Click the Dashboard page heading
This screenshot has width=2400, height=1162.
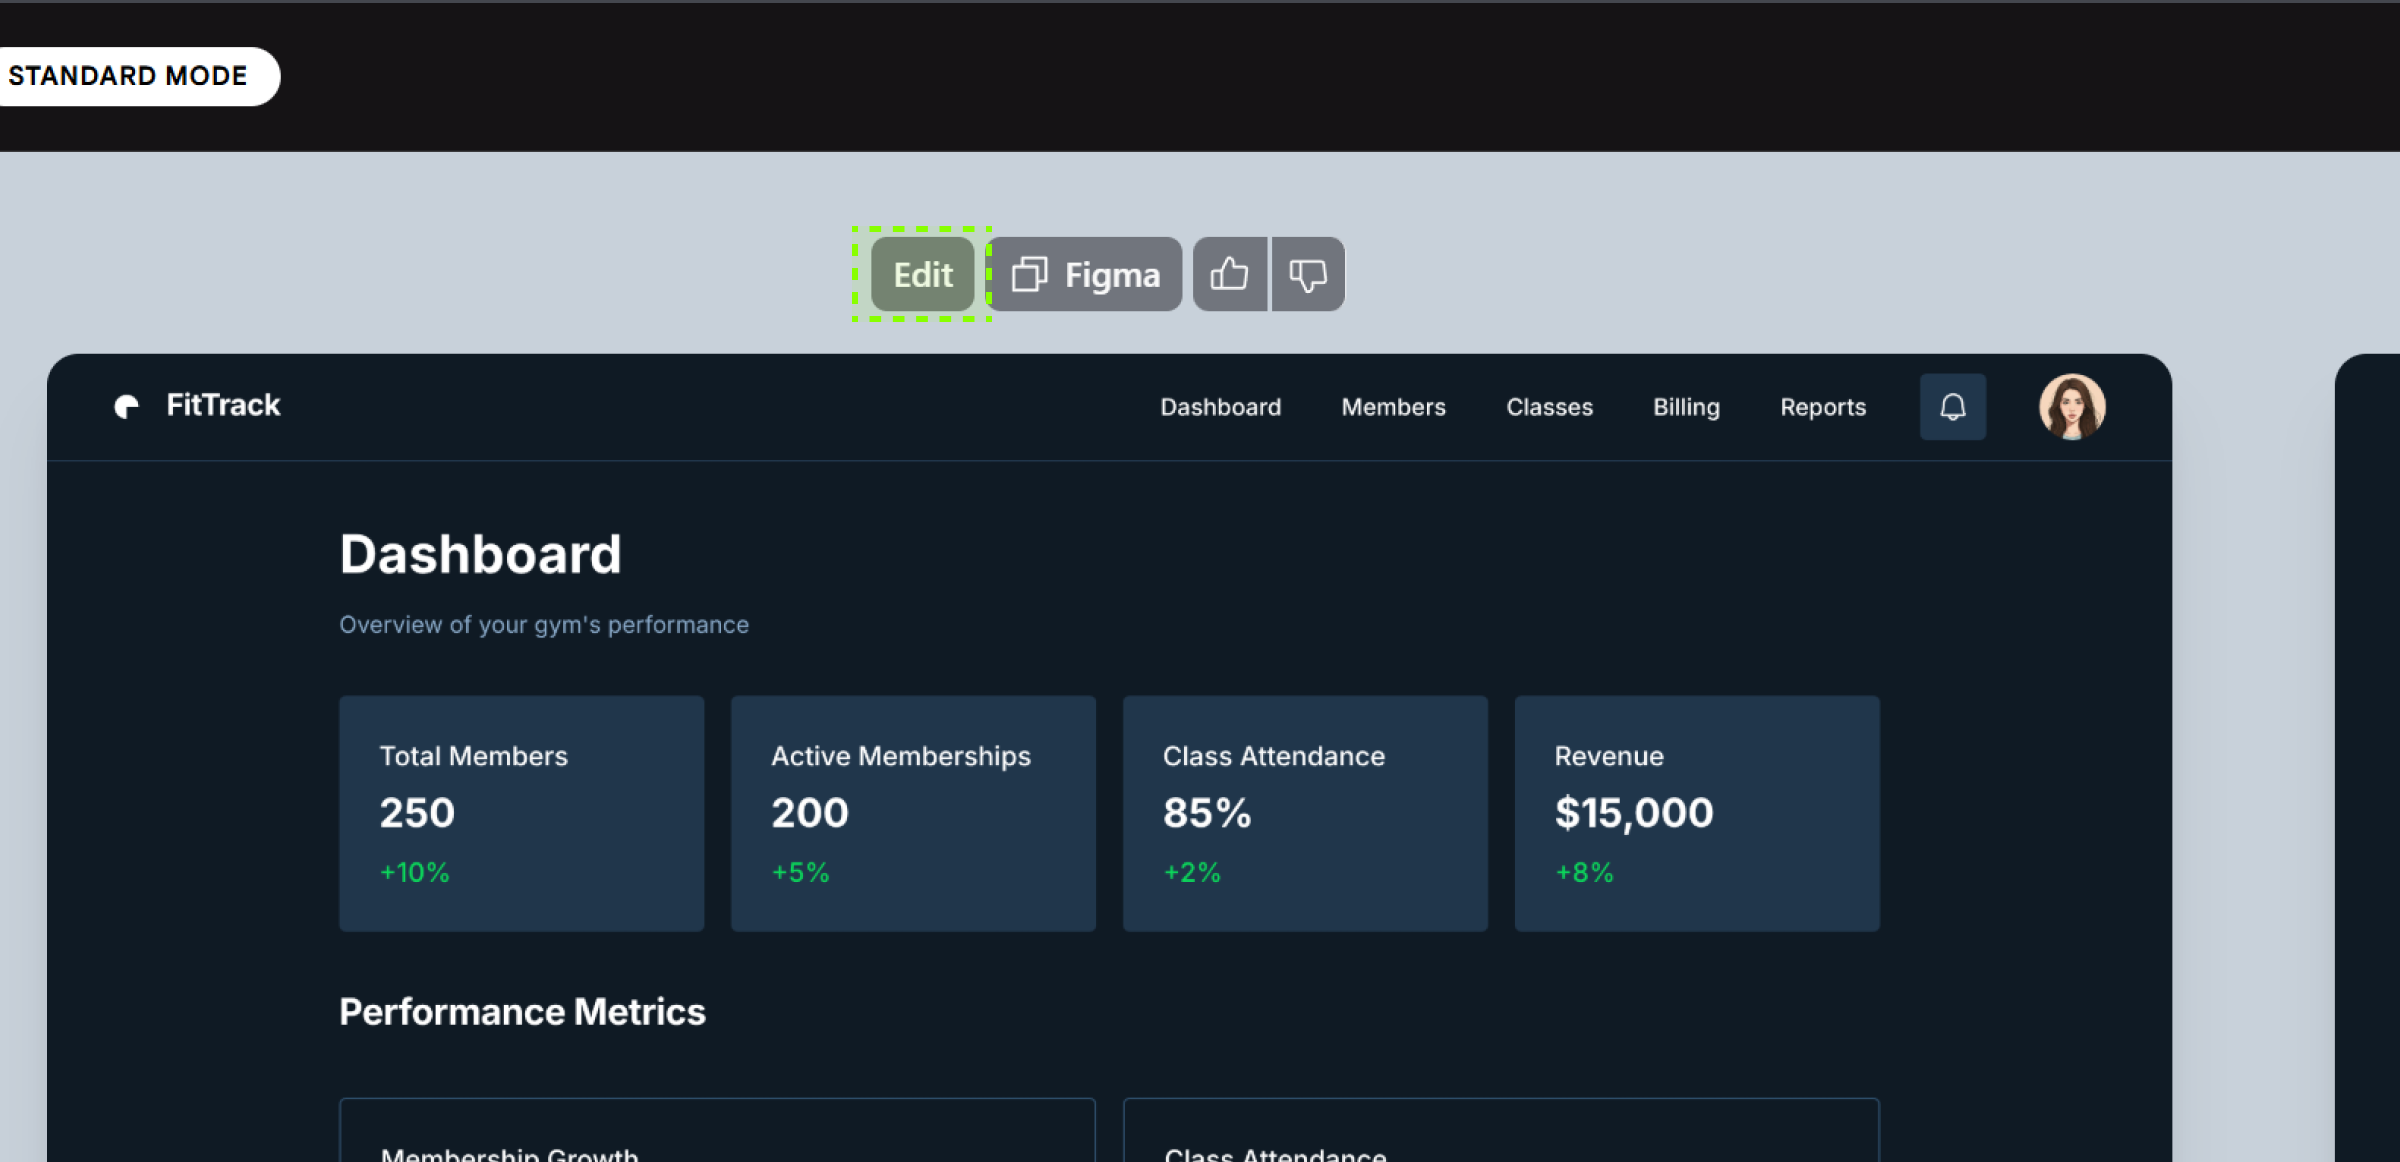[x=480, y=554]
